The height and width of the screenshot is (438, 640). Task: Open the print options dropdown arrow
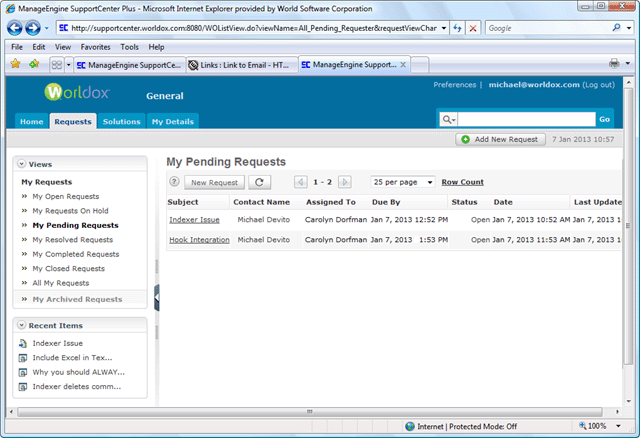point(628,63)
